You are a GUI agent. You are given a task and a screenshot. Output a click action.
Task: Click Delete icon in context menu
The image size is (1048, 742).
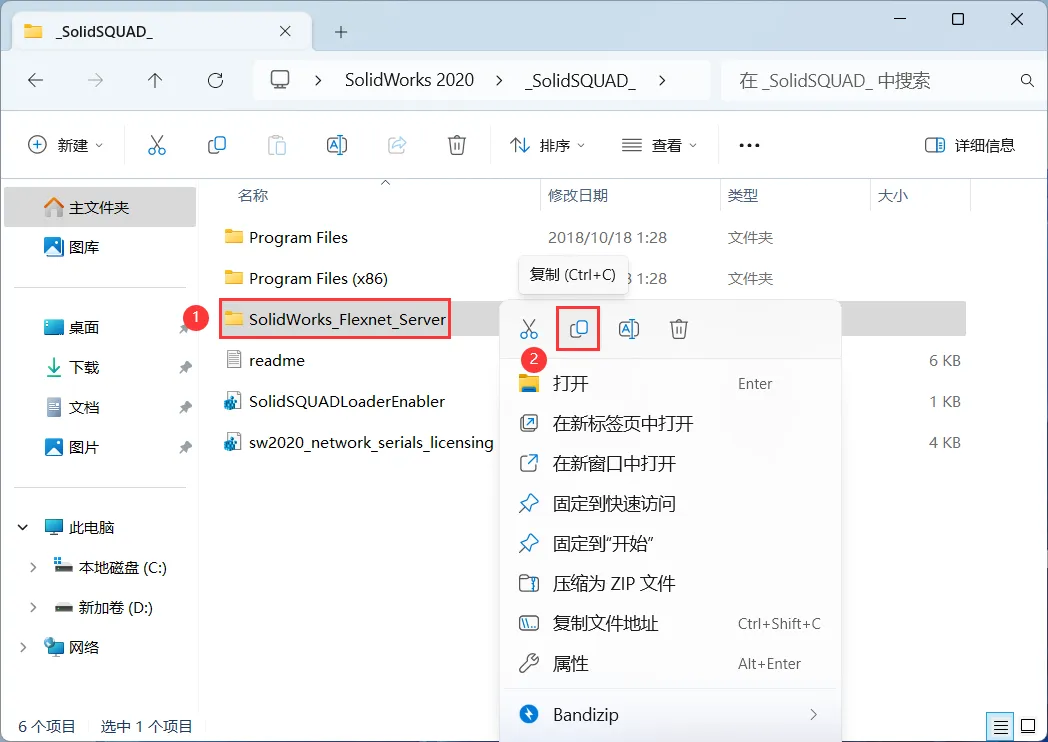tap(679, 329)
